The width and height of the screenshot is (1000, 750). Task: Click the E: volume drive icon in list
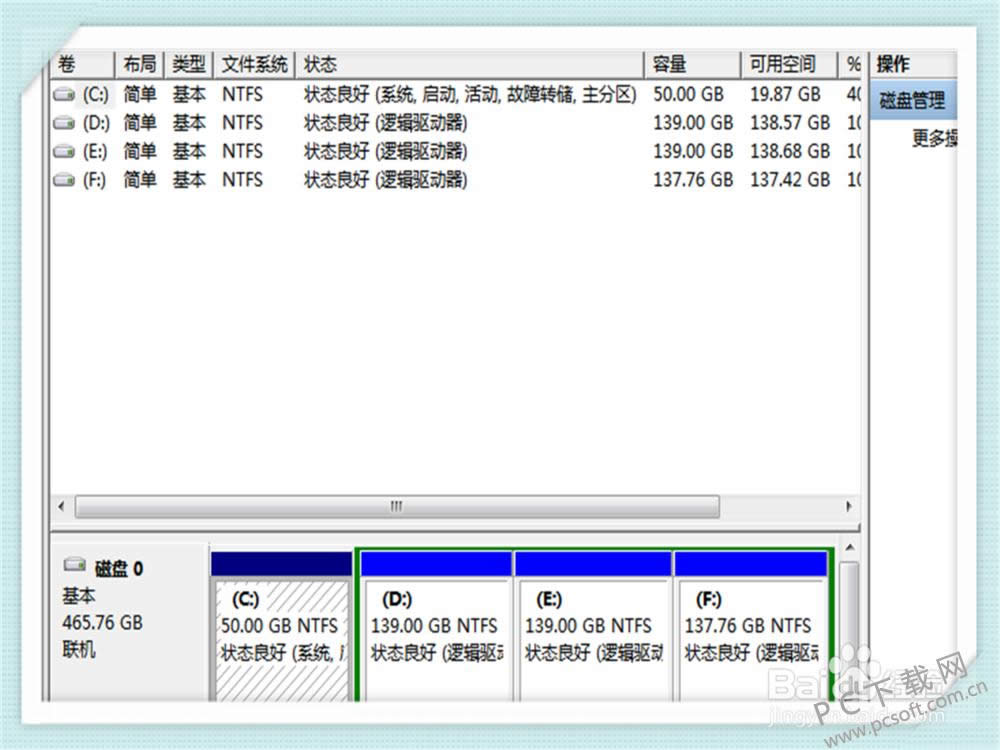[x=64, y=152]
